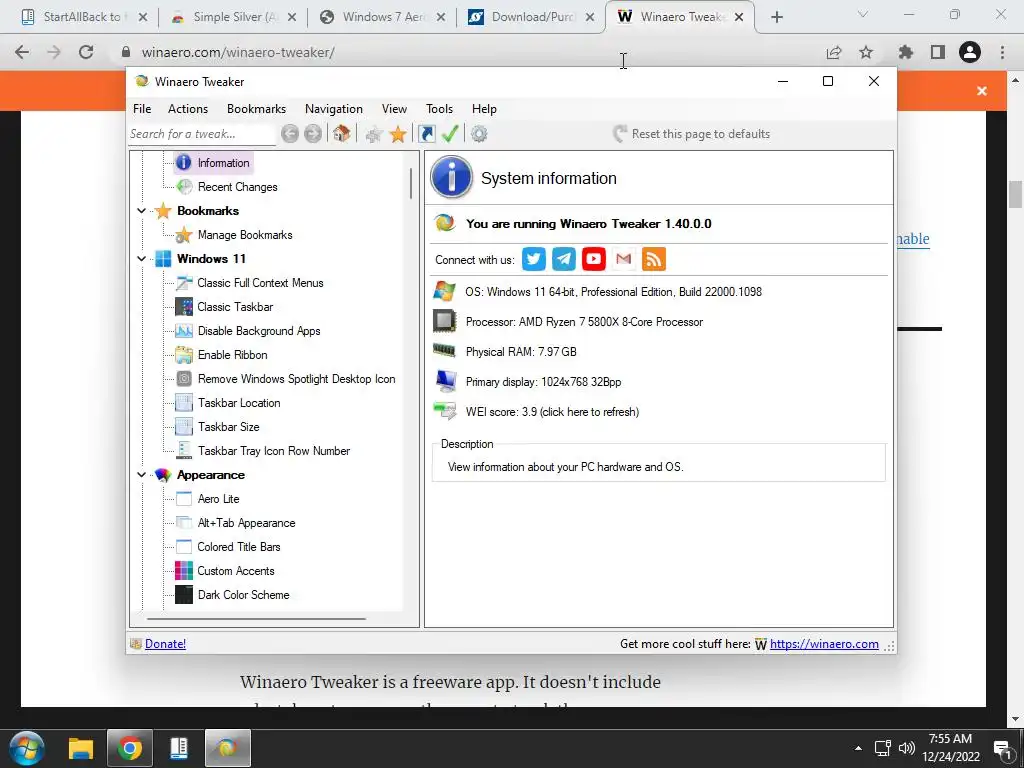Select Colored Title Bars in the tree
This screenshot has width=1024, height=768.
238,547
